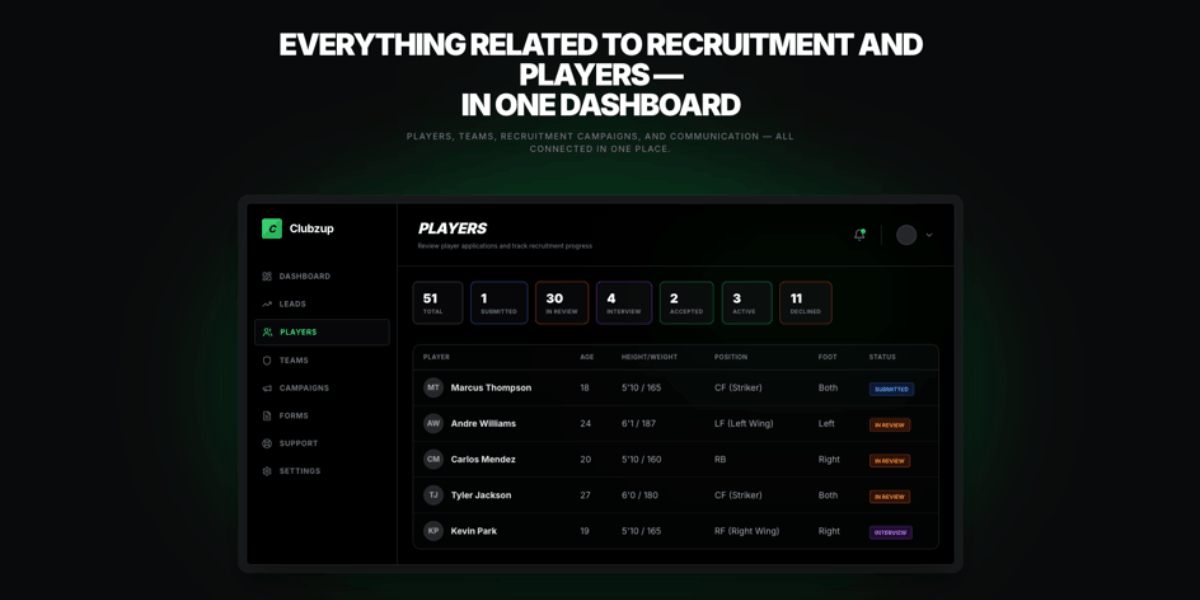Image resolution: width=1200 pixels, height=600 pixels.
Task: Open Andre Williams's avatar thumbnail
Action: pos(432,424)
